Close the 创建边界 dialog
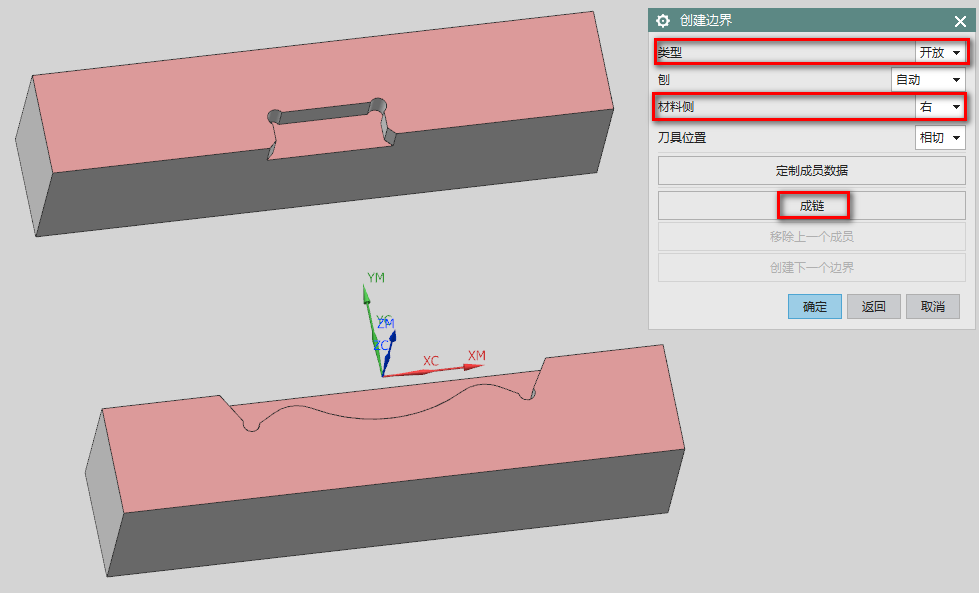 coord(960,20)
